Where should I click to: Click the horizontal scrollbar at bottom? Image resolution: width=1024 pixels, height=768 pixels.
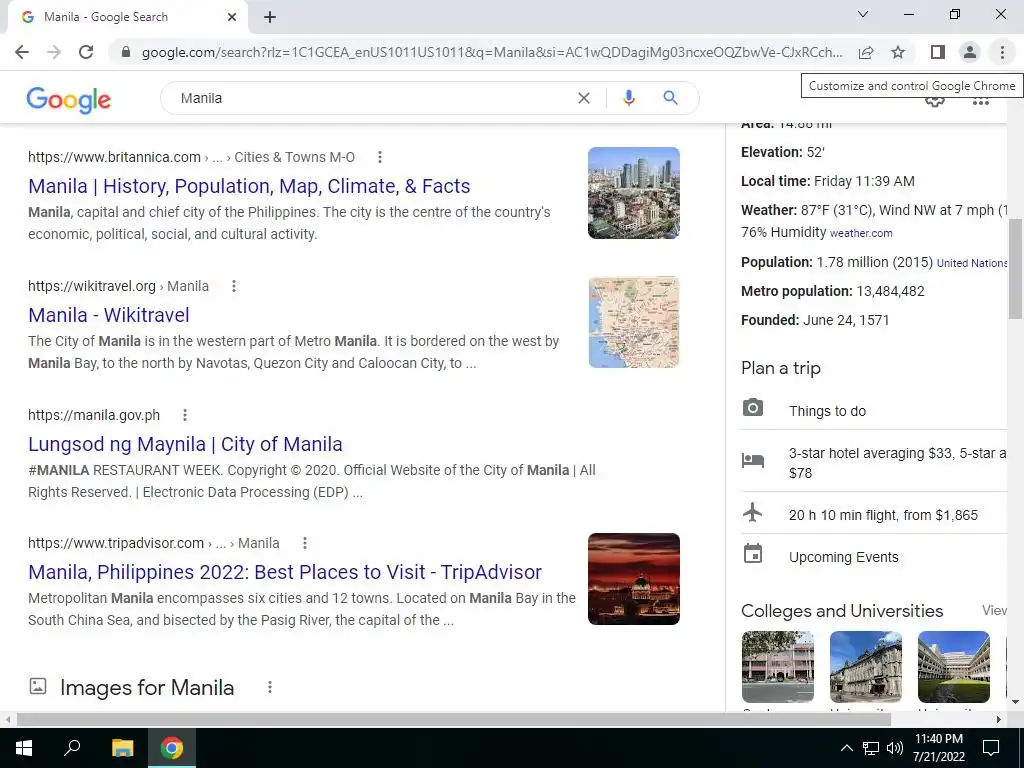tap(453, 719)
